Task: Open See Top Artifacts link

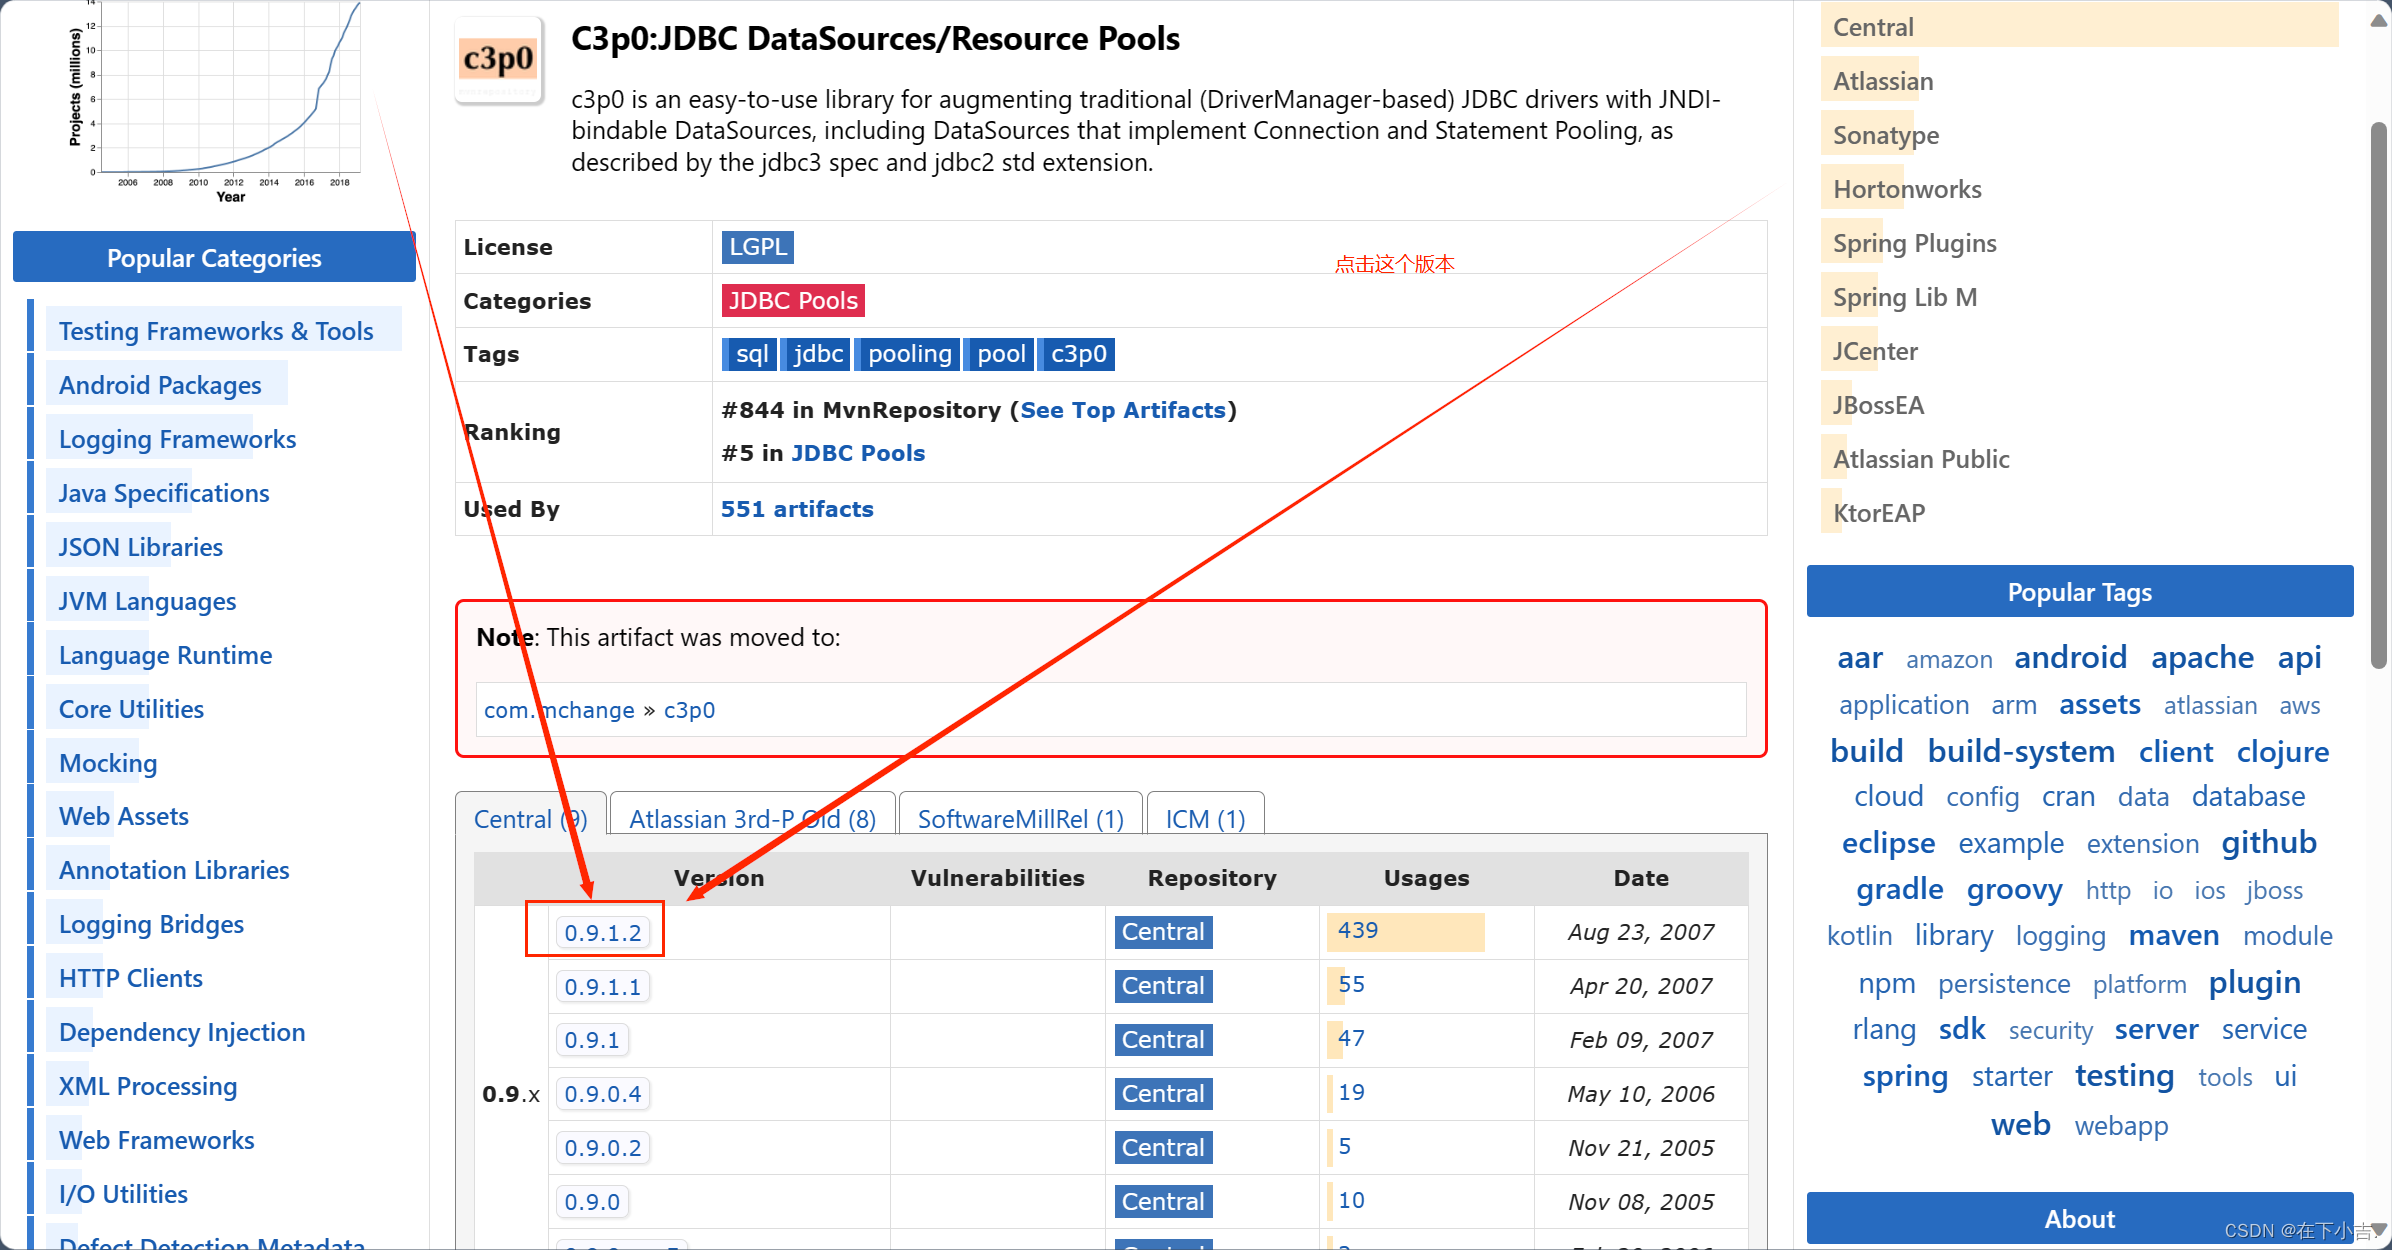Action: point(1123,410)
